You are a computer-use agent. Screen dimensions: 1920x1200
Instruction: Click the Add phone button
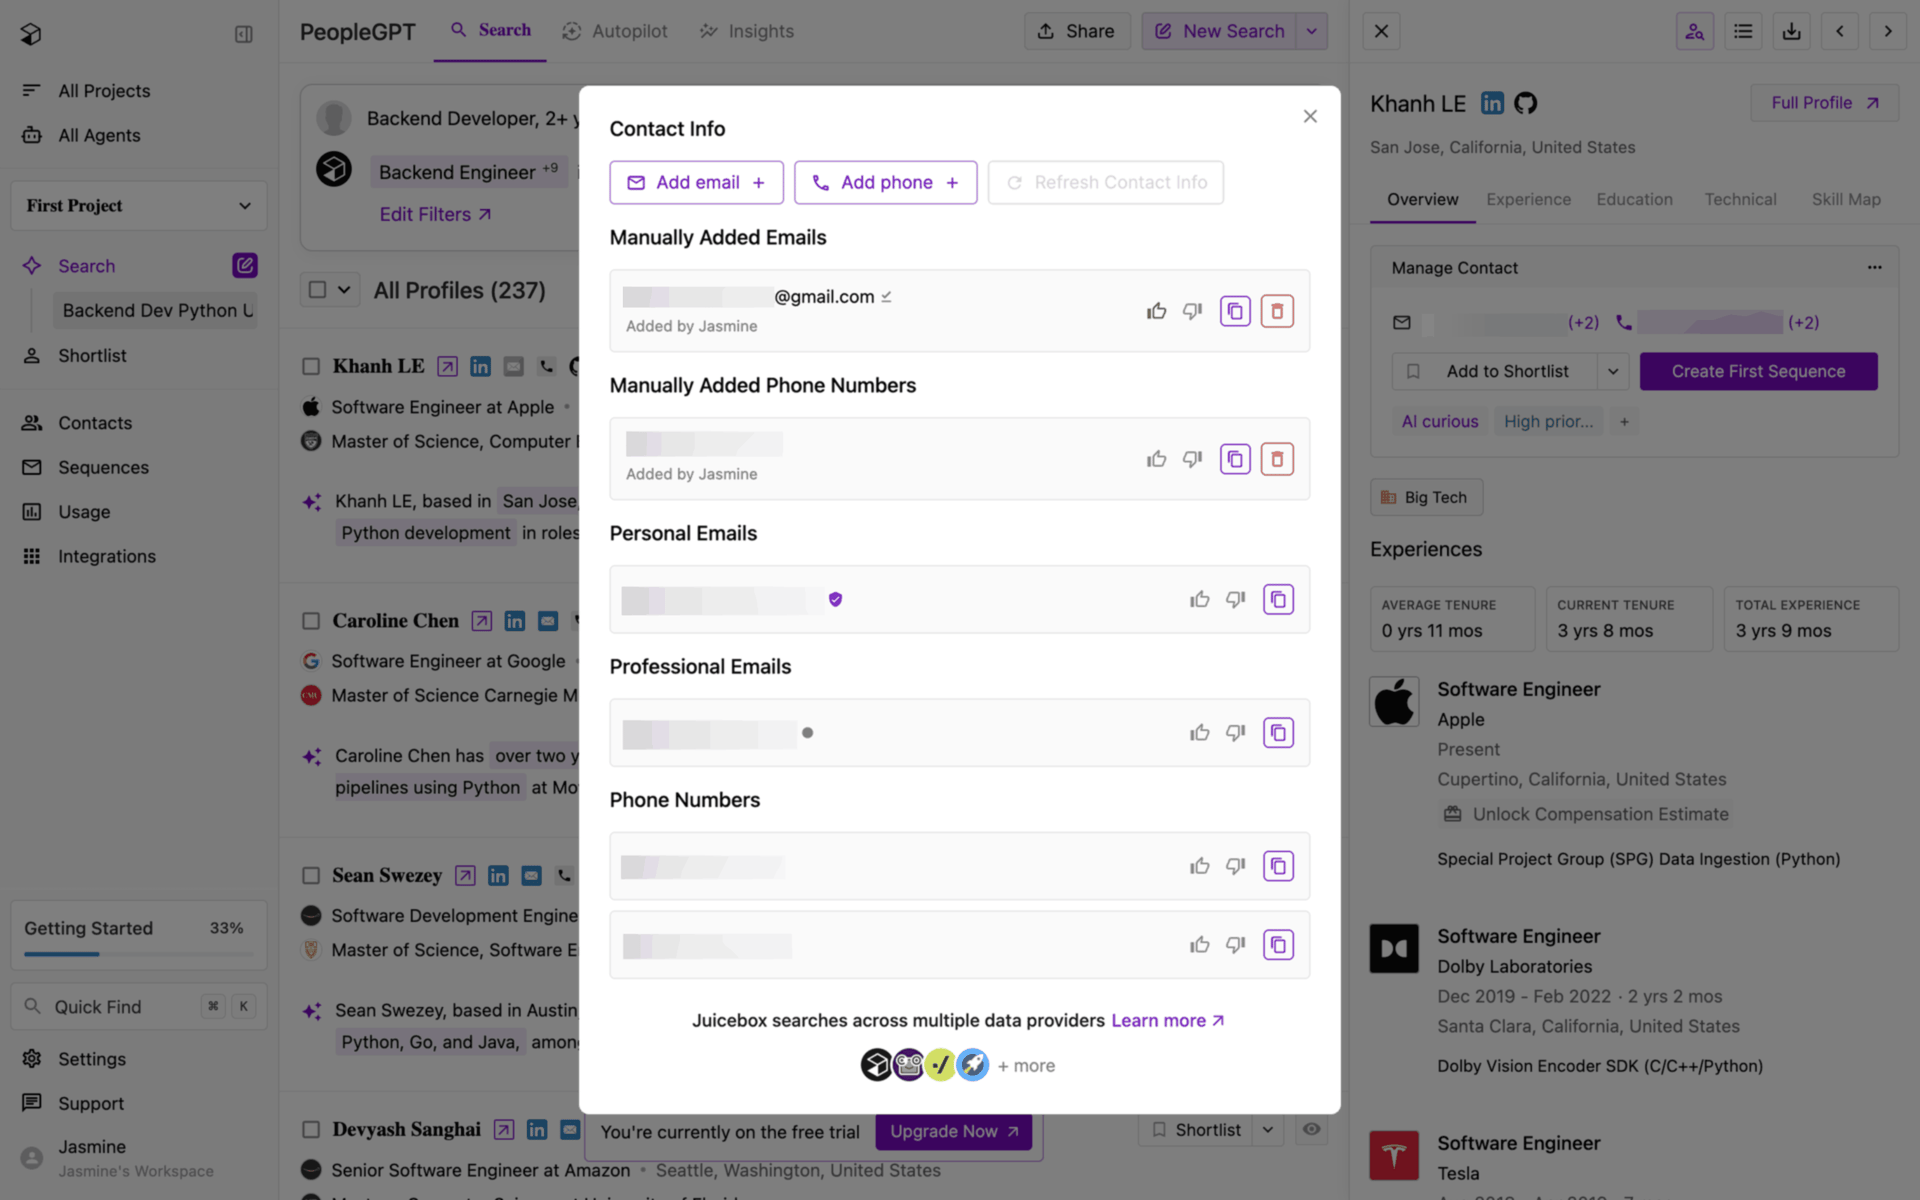(x=885, y=182)
